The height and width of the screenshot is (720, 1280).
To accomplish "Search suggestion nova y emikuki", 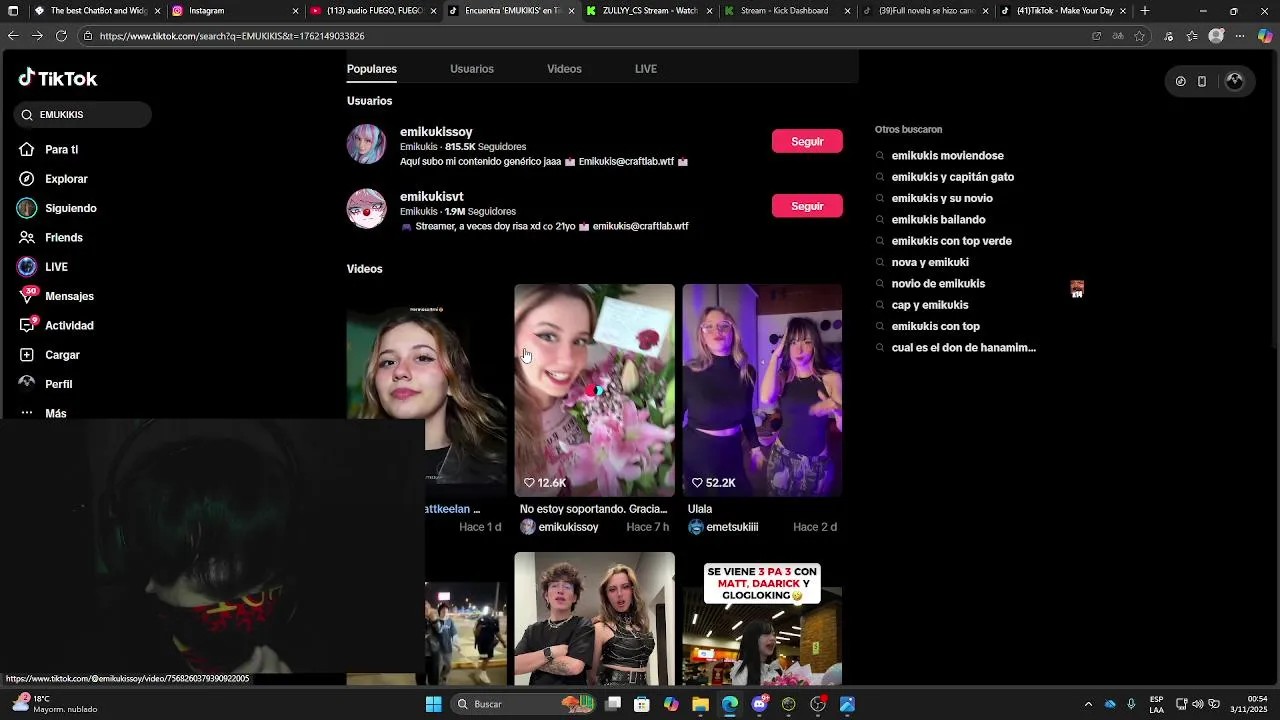I will (930, 262).
